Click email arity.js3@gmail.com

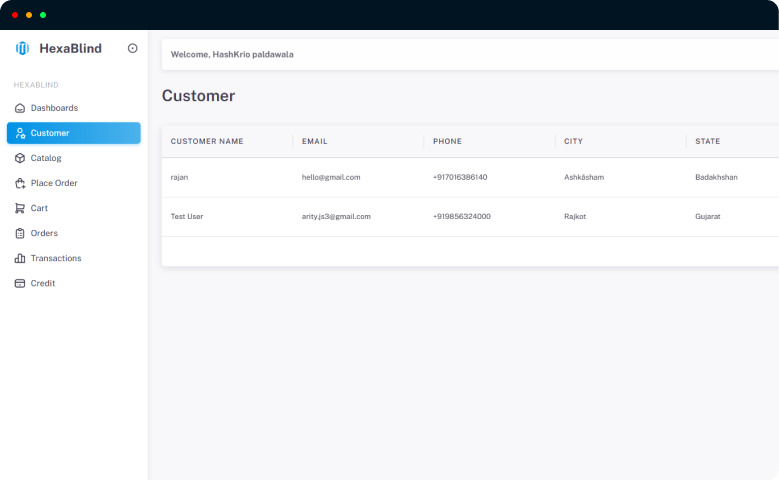(x=336, y=216)
